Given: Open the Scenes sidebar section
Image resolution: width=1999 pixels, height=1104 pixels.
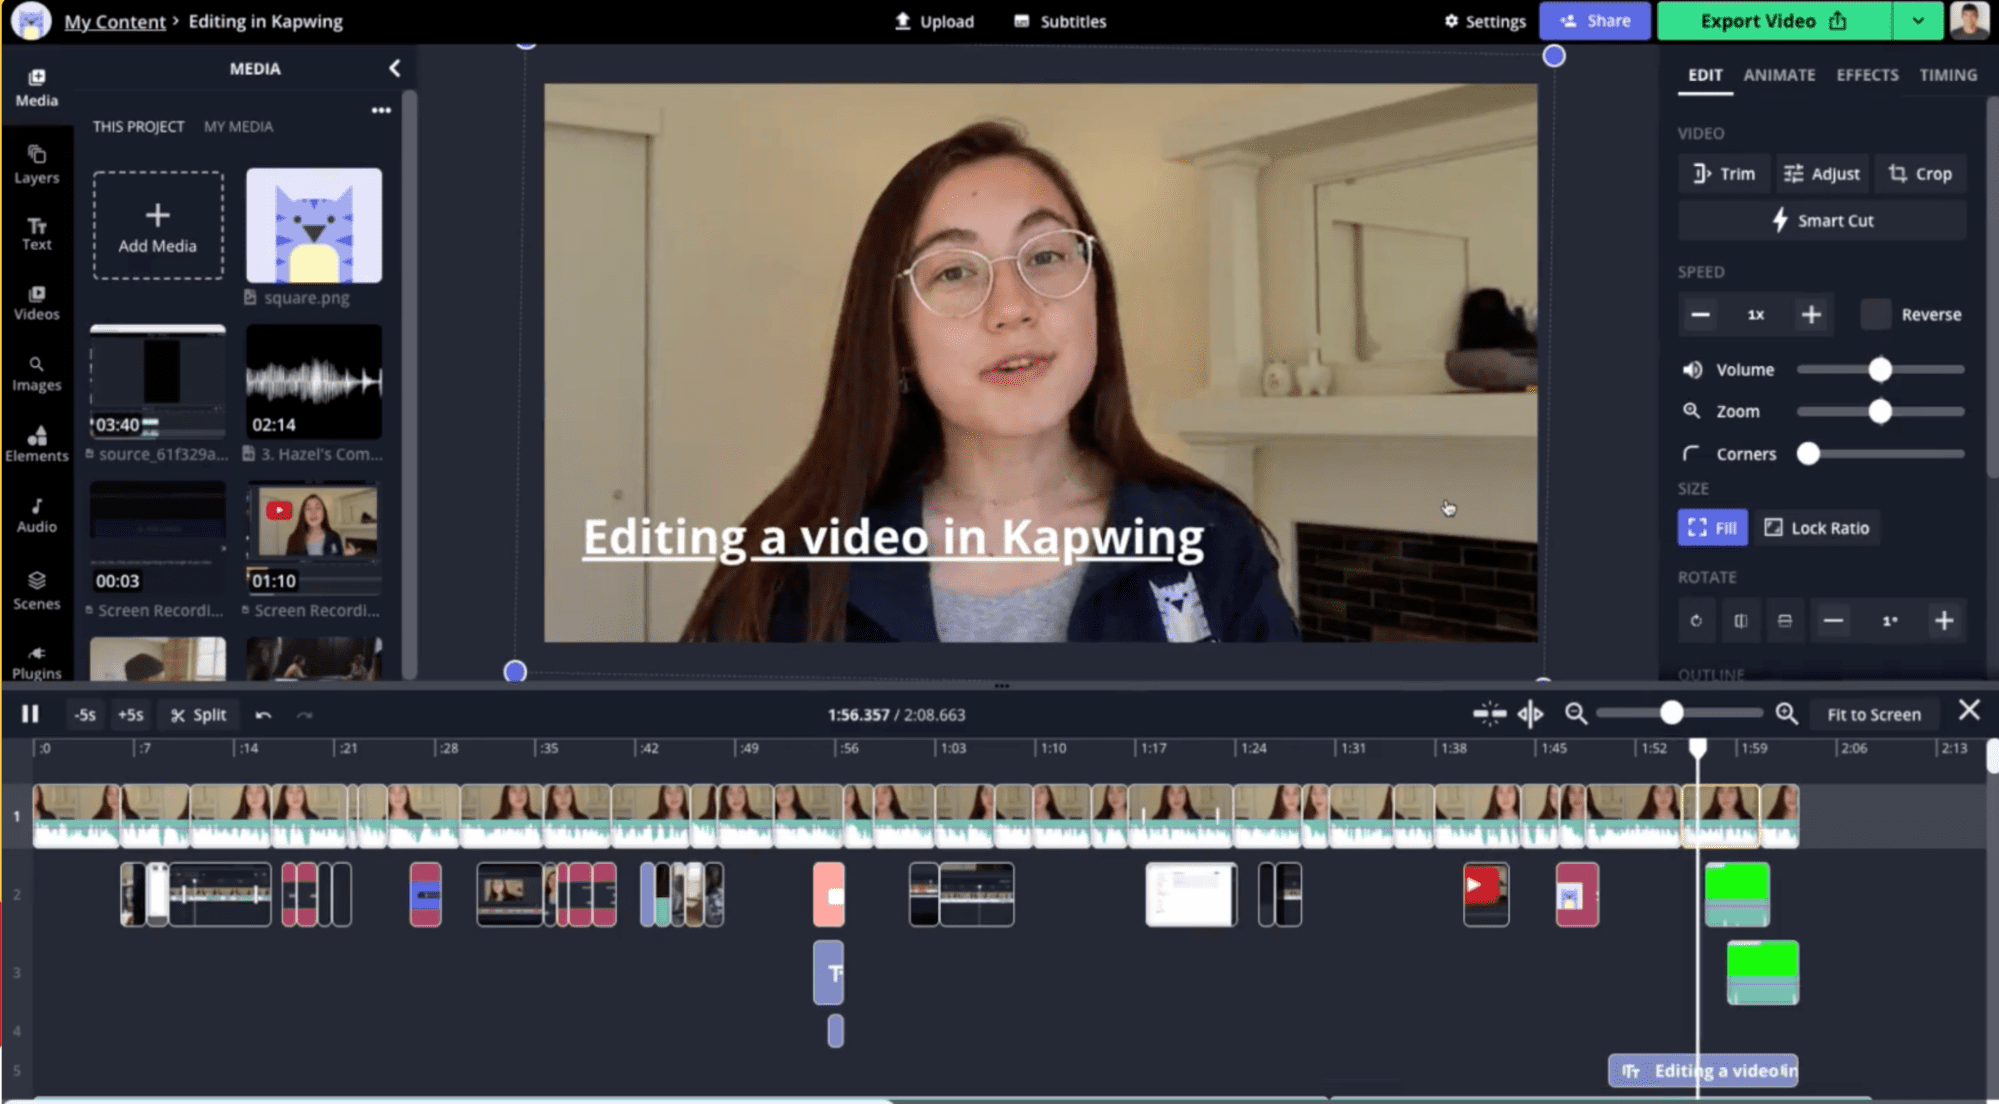Looking at the screenshot, I should point(37,590).
